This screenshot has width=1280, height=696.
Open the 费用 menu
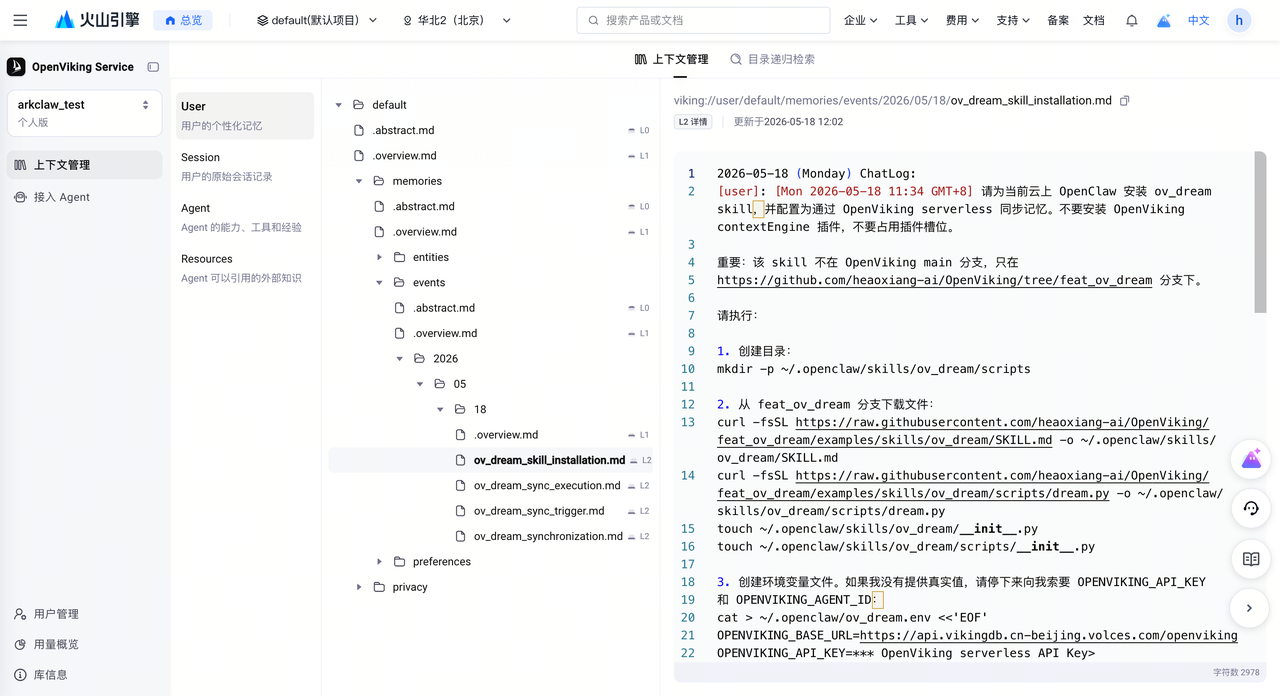962,20
